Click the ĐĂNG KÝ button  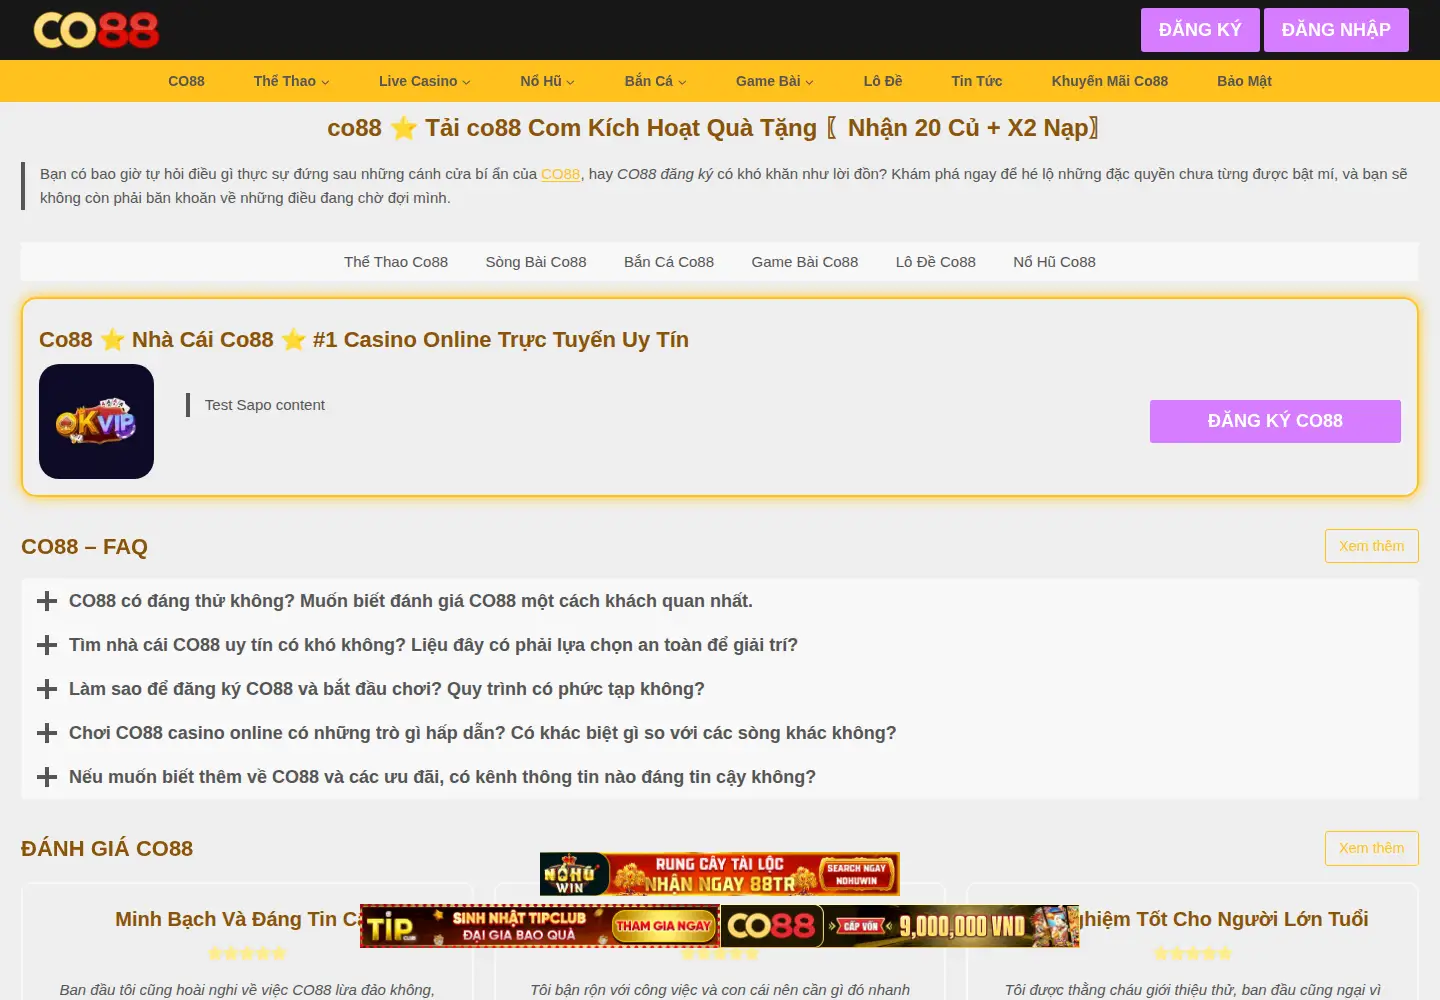[1200, 30]
